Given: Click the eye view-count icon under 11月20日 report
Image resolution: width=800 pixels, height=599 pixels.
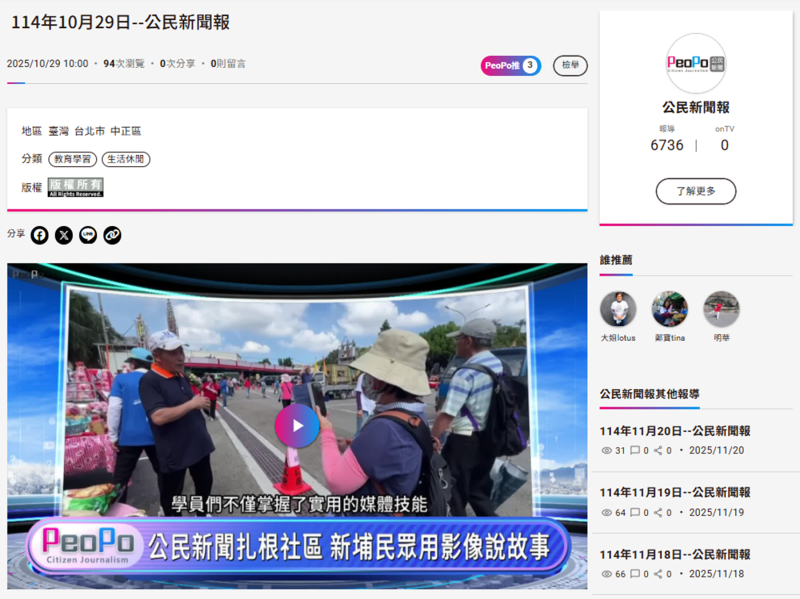Looking at the screenshot, I should (606, 449).
